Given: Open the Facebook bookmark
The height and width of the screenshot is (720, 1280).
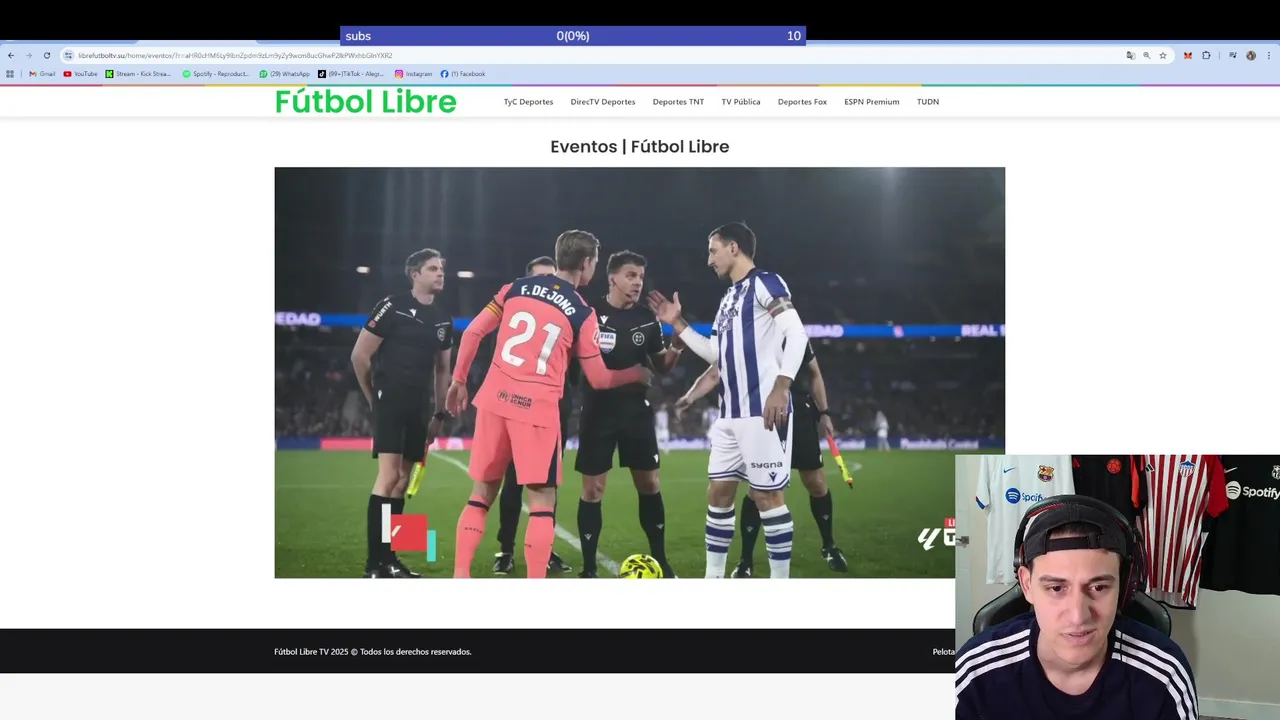Looking at the screenshot, I should point(463,74).
